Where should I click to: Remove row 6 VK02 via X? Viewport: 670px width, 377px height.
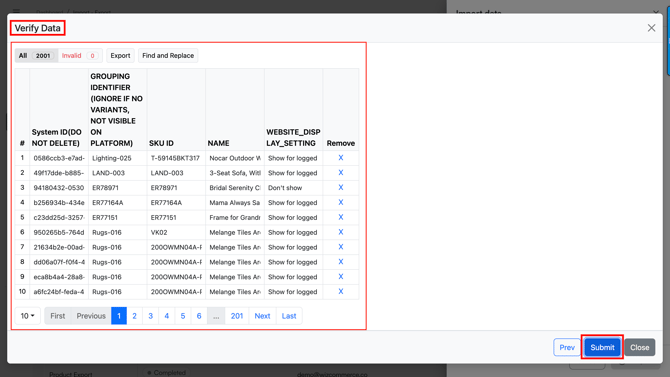point(341,232)
